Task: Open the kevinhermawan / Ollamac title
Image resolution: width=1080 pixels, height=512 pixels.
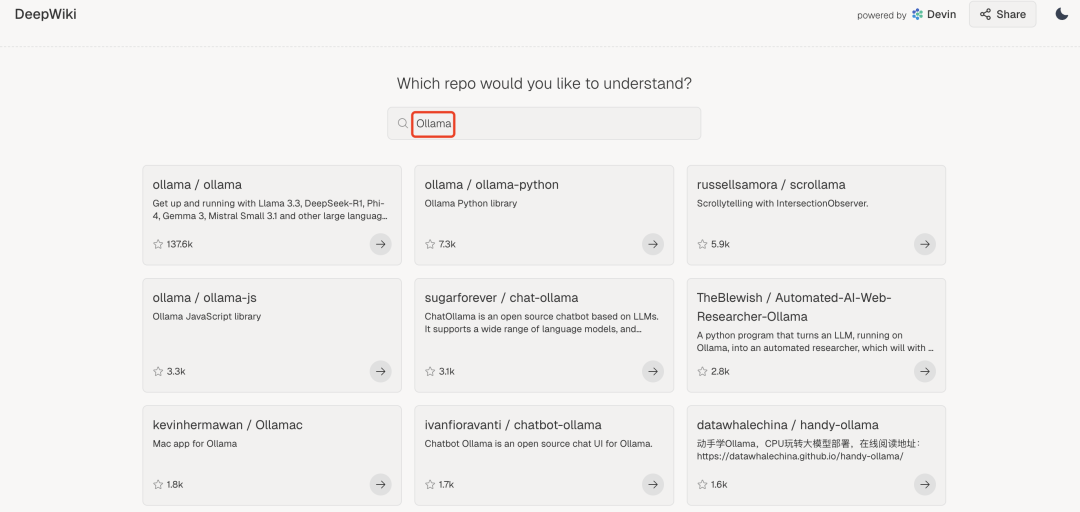Action: (227, 424)
